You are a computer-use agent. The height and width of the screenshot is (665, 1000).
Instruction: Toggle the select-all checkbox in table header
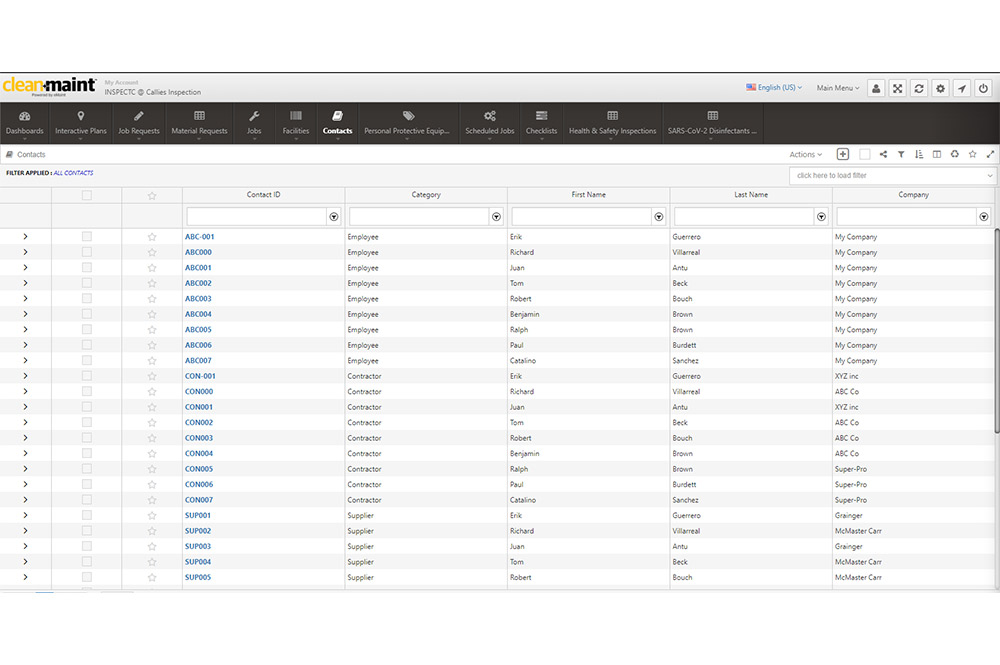pos(87,195)
